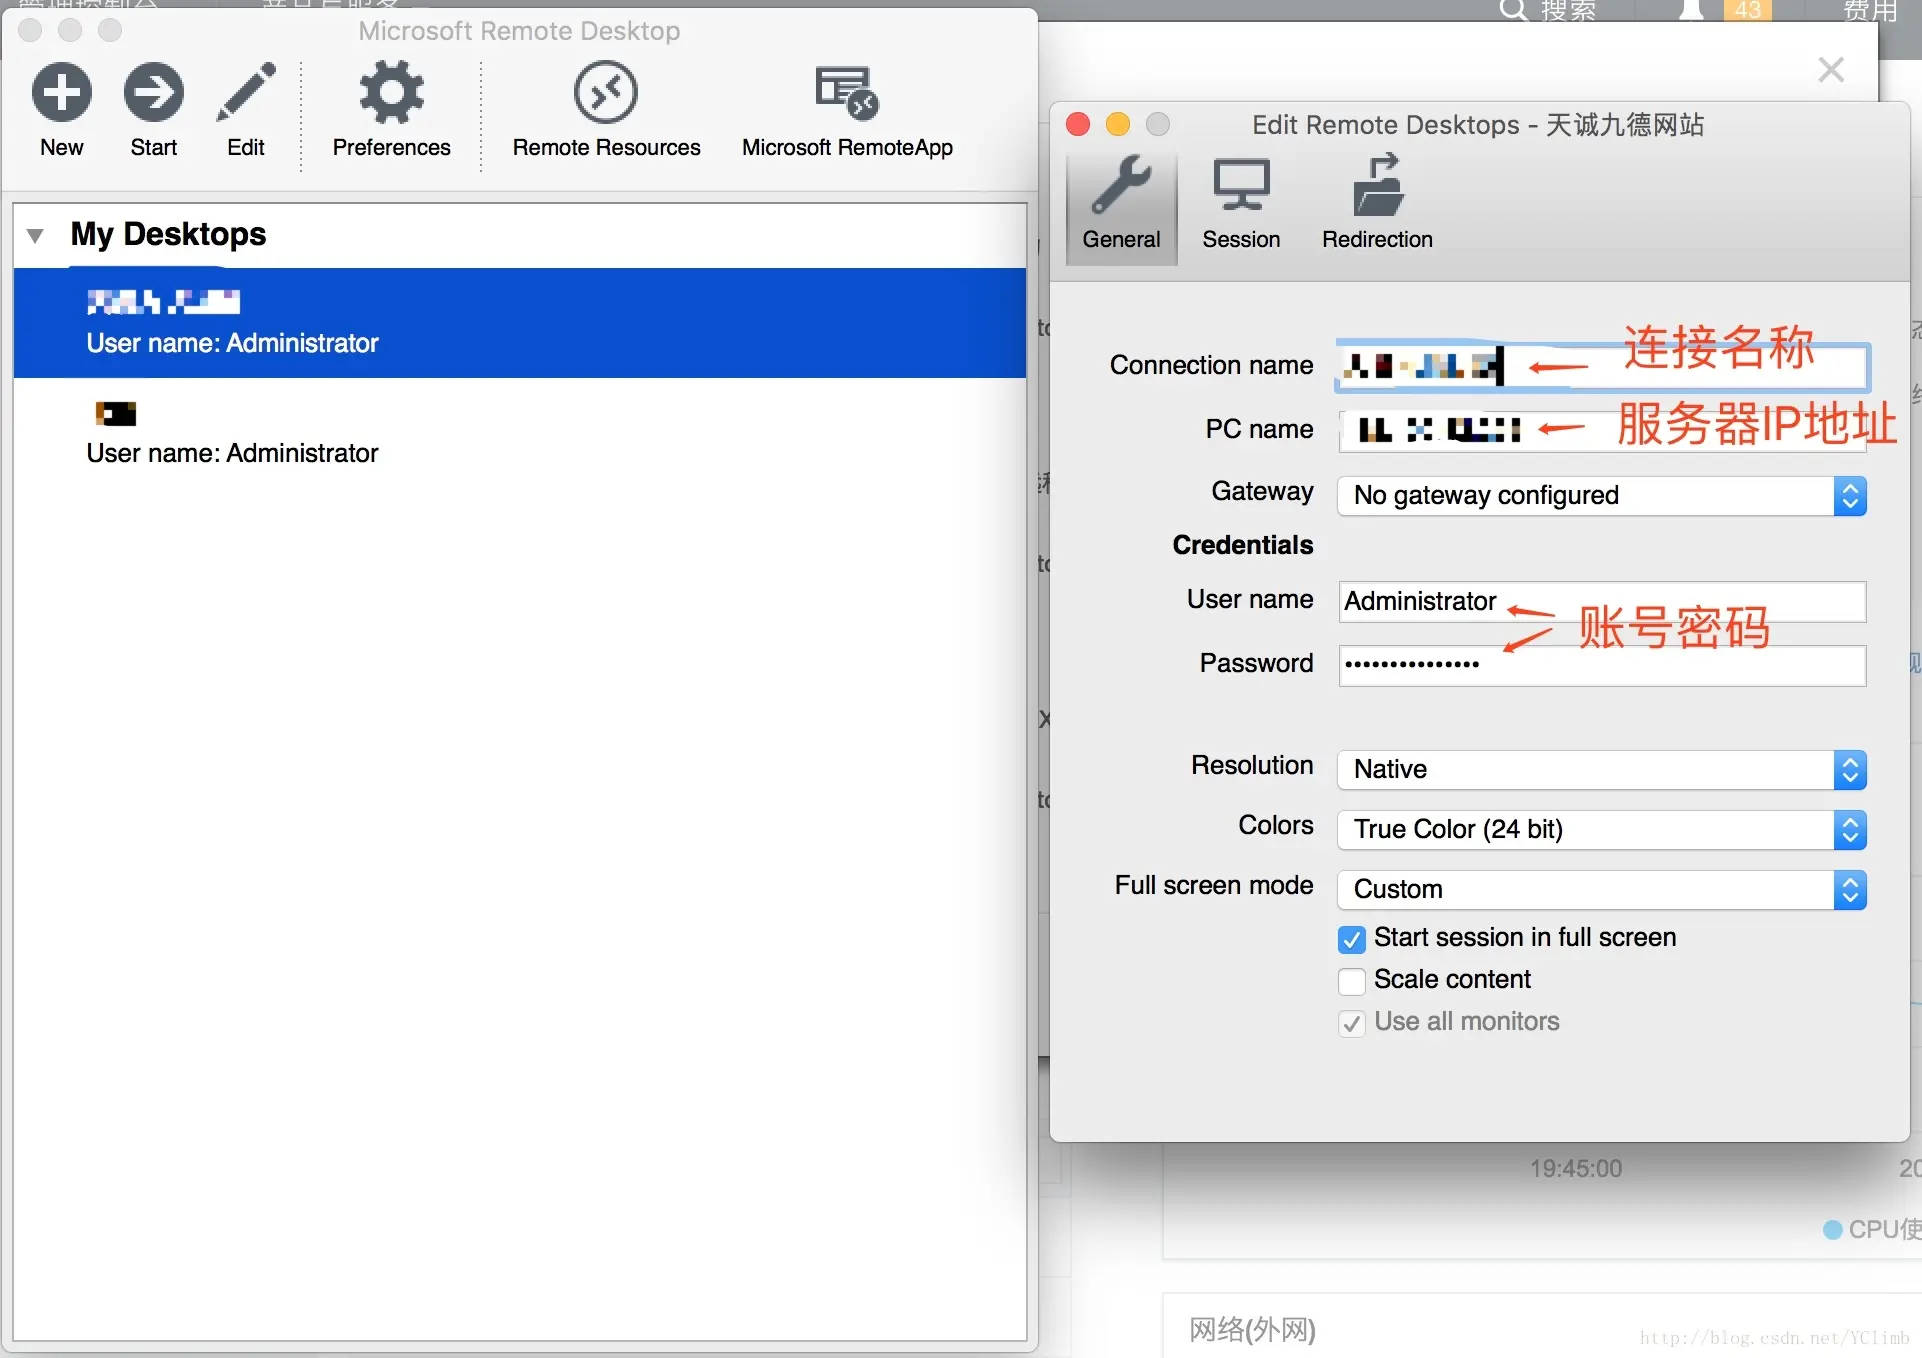Open the Gateway dropdown
1922x1358 pixels.
pyautogui.click(x=1601, y=496)
